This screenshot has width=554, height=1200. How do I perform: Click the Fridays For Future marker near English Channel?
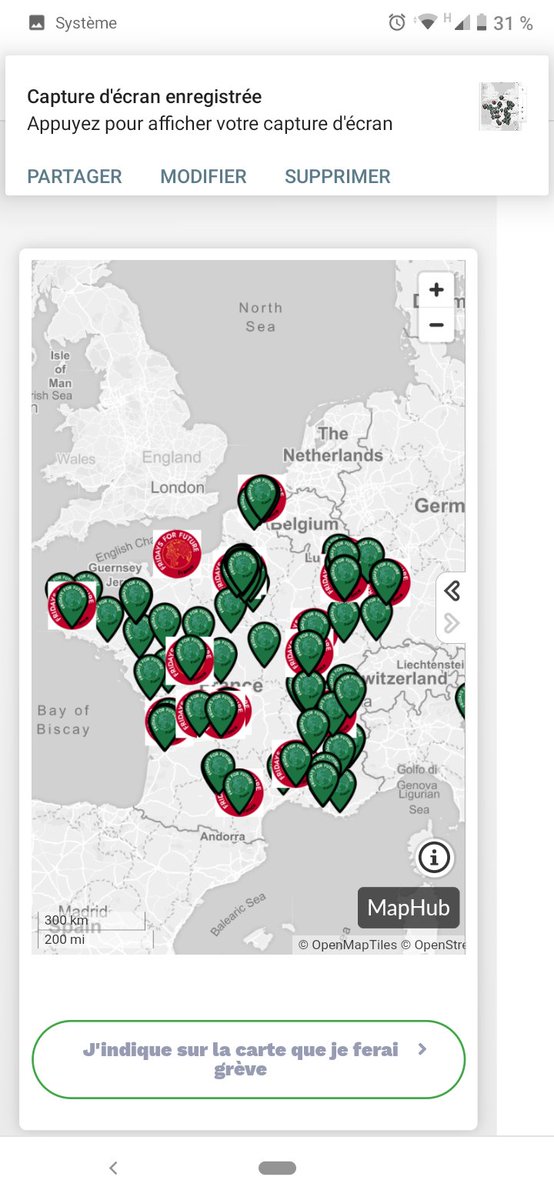[x=177, y=554]
